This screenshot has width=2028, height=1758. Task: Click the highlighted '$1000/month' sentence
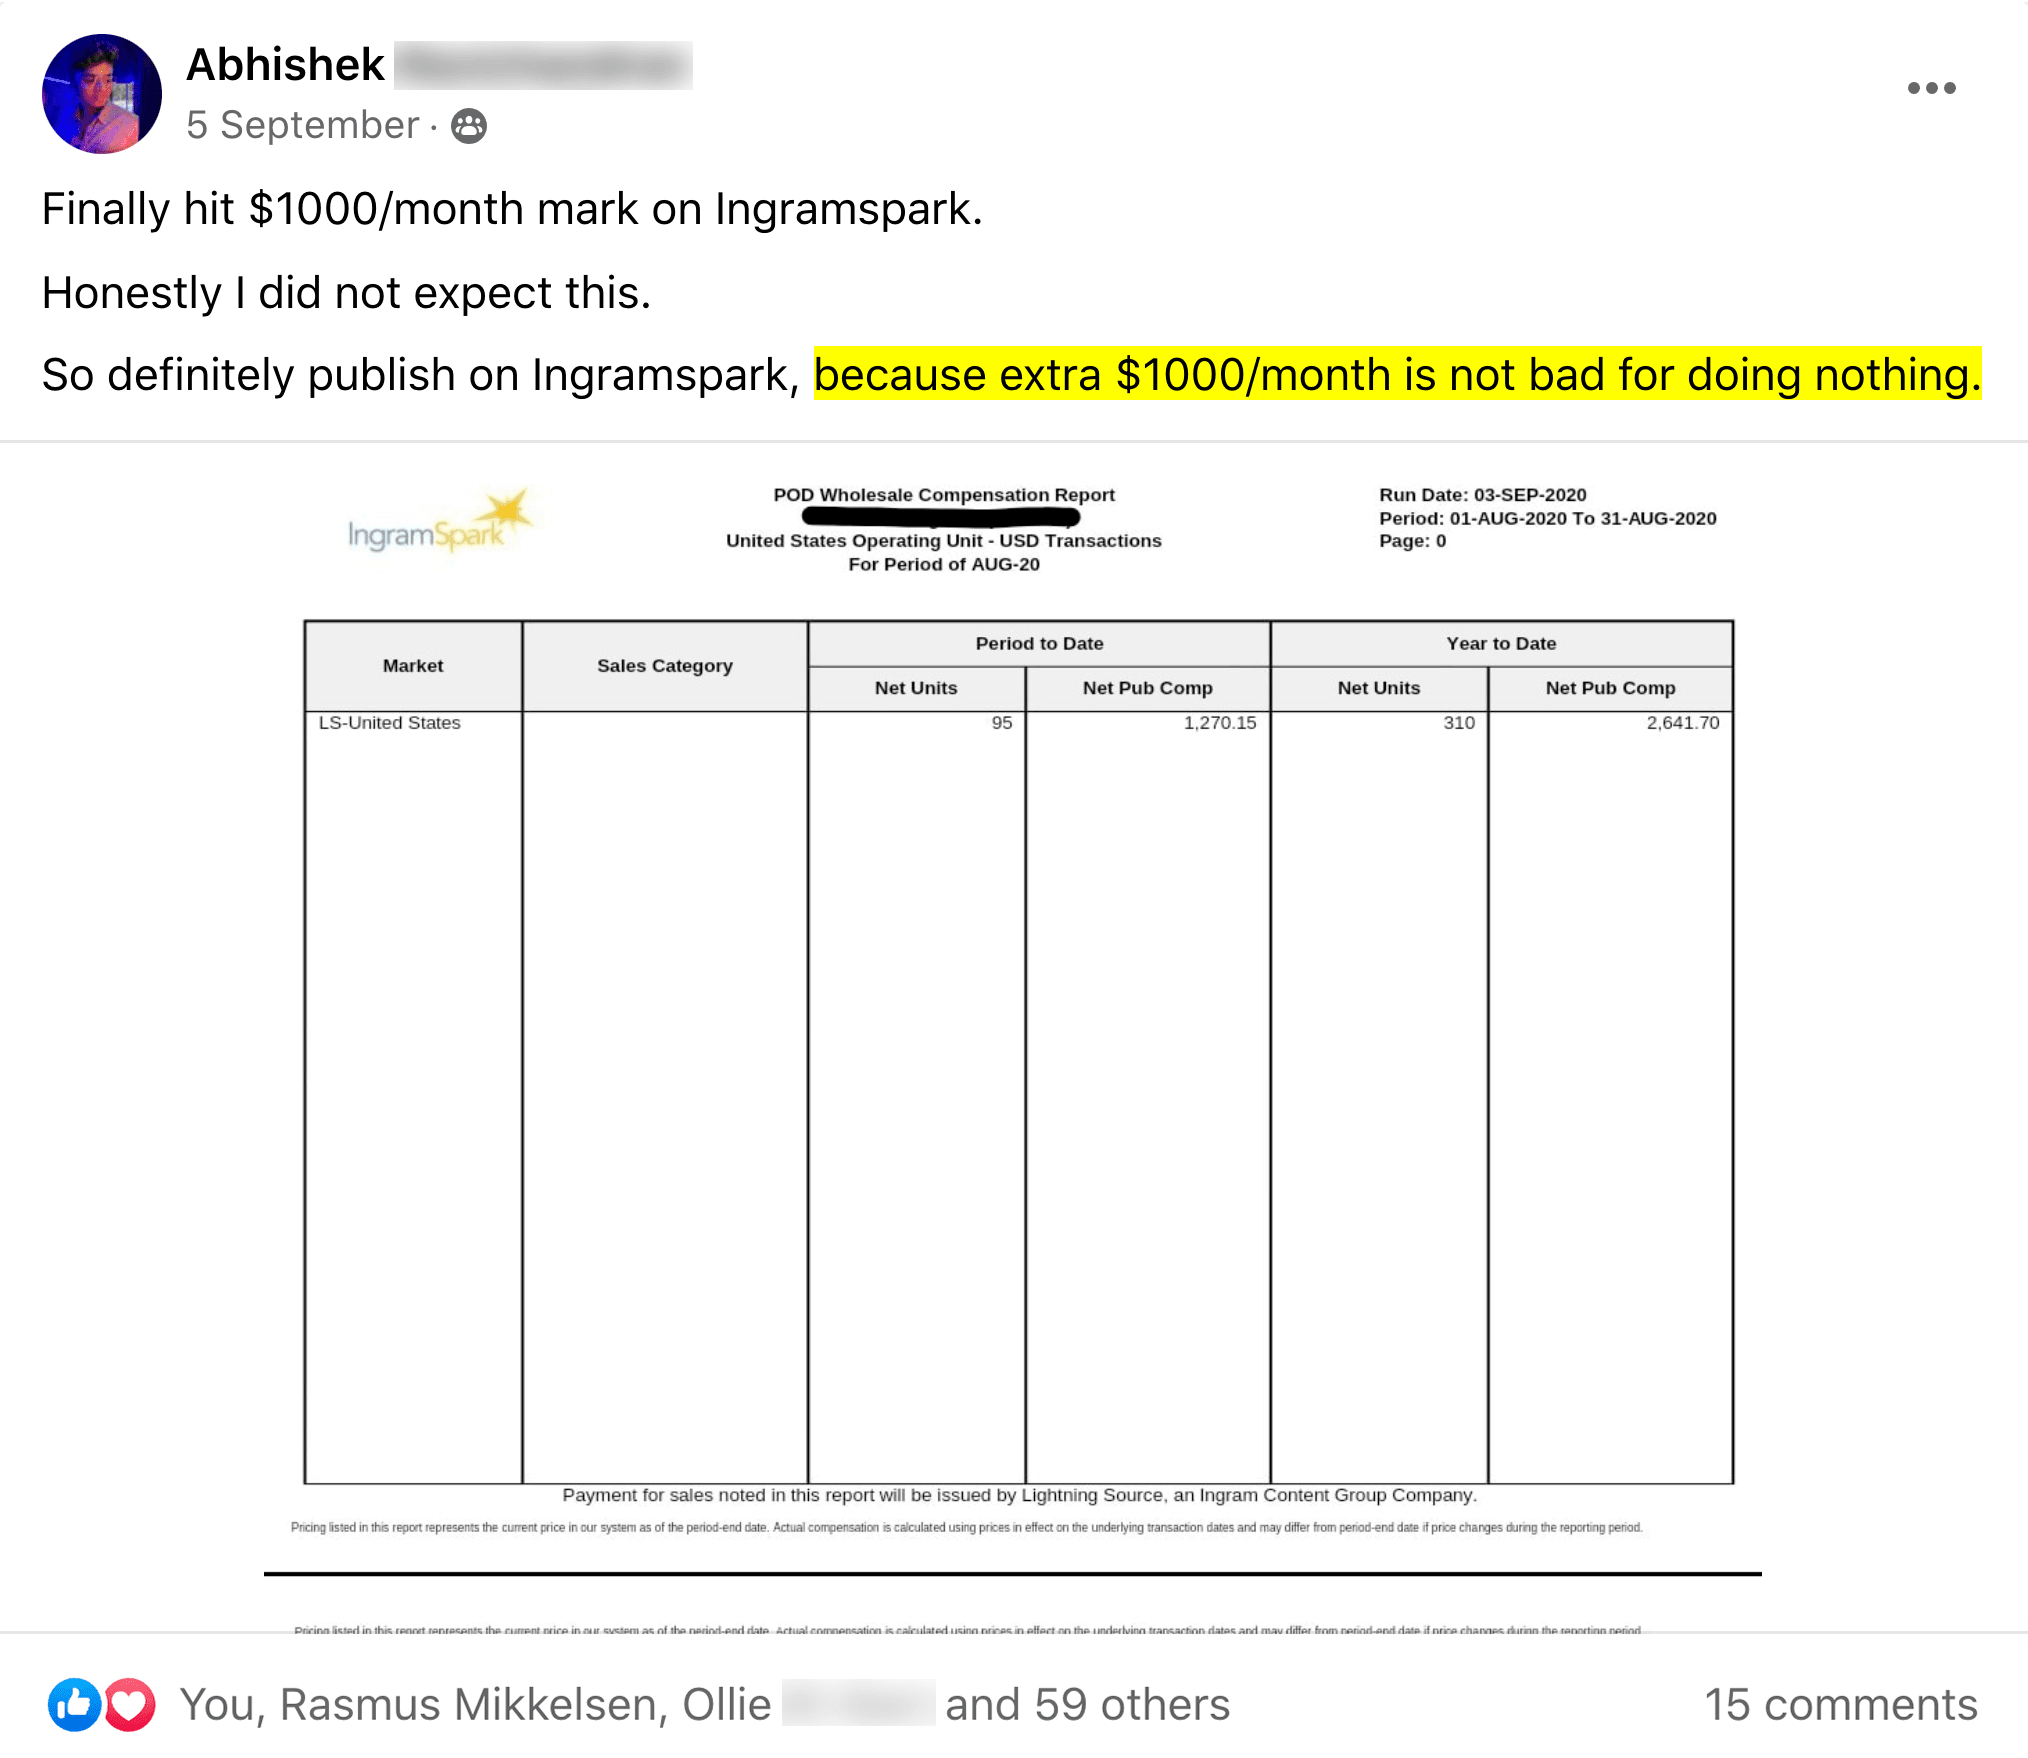point(1396,375)
